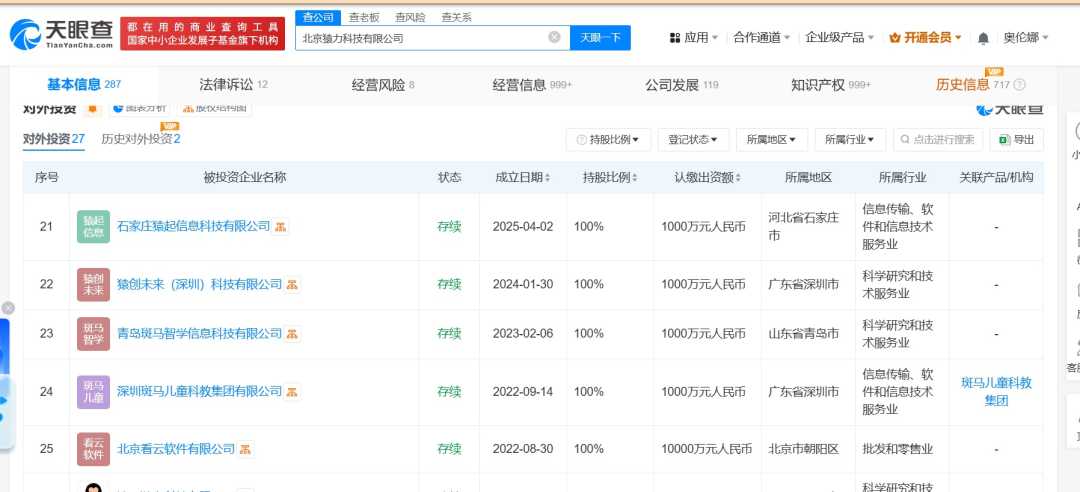Open equity structure icon beside 北京看云软件有限公司
This screenshot has width=1080, height=492.
tap(245, 449)
